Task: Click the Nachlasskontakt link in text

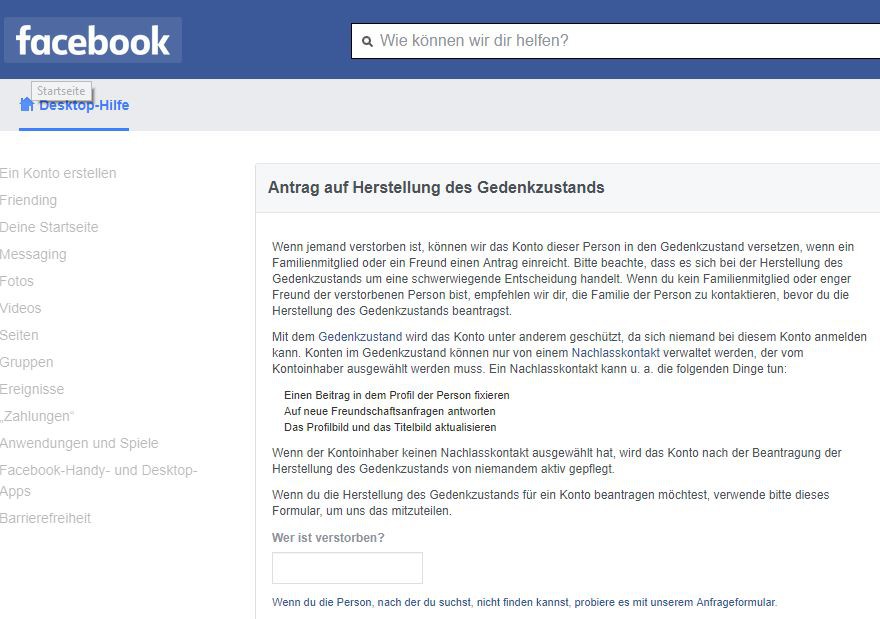Action: pyautogui.click(x=616, y=353)
